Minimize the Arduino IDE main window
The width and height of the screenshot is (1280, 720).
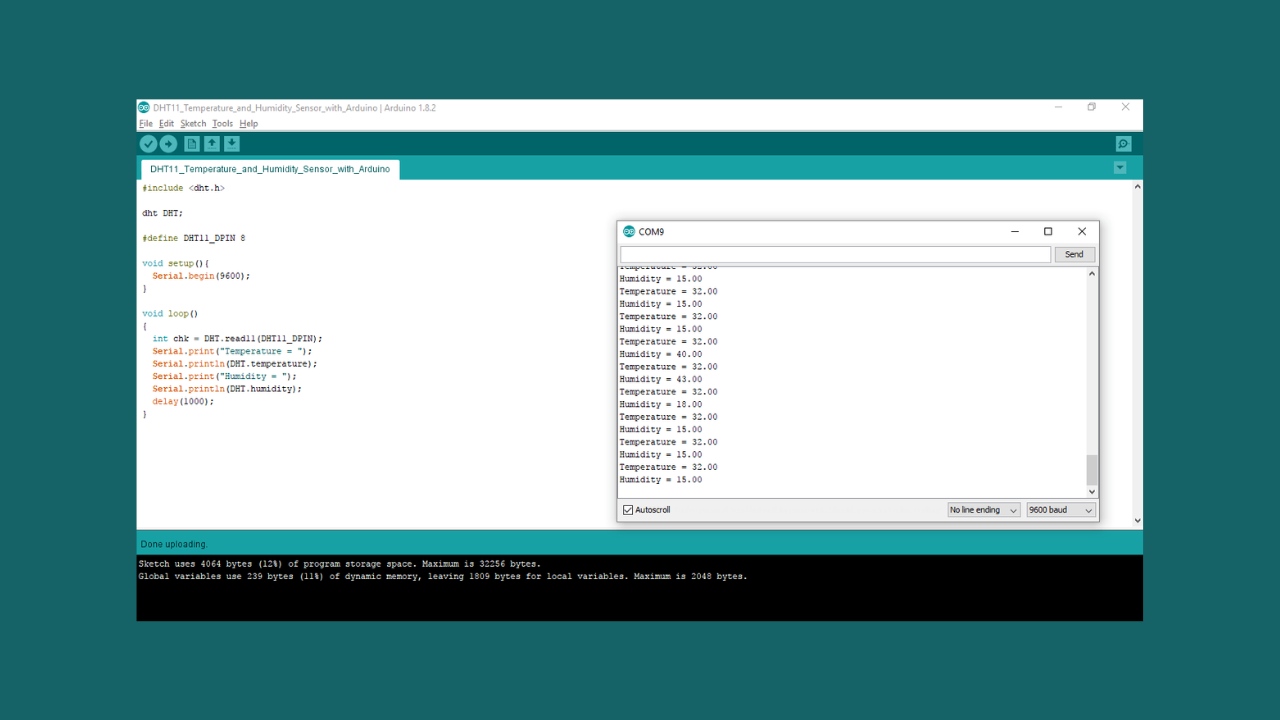click(1058, 107)
